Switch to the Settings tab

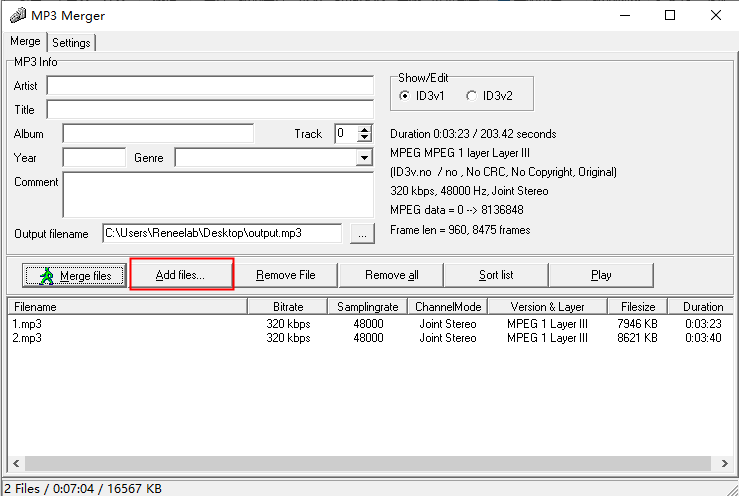(x=71, y=43)
